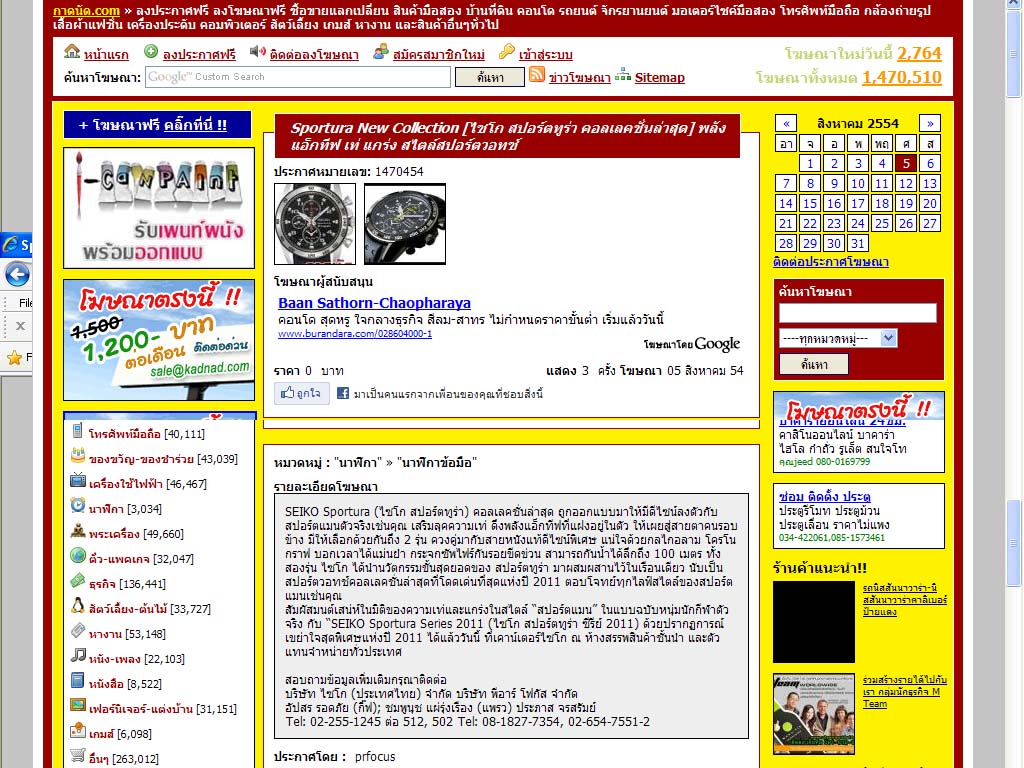This screenshot has height=768, width=1024.
Task: Open the สมัครสมาชิกใหม่ menu link
Action: click(x=439, y=55)
